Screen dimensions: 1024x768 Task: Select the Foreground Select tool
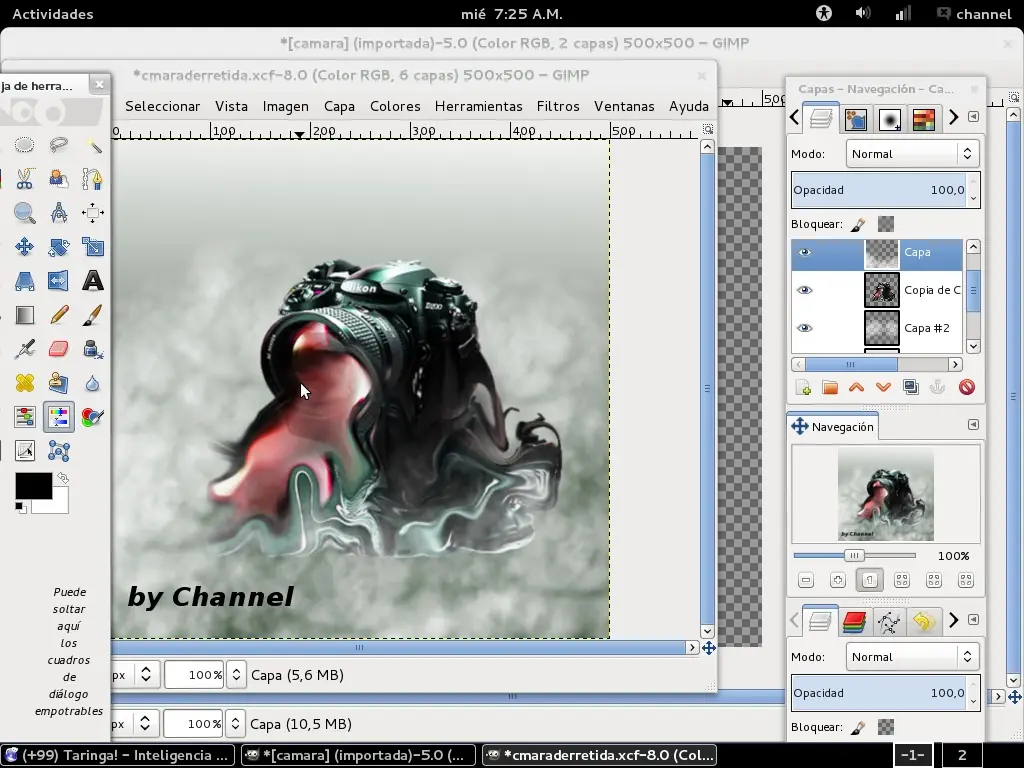click(x=59, y=178)
